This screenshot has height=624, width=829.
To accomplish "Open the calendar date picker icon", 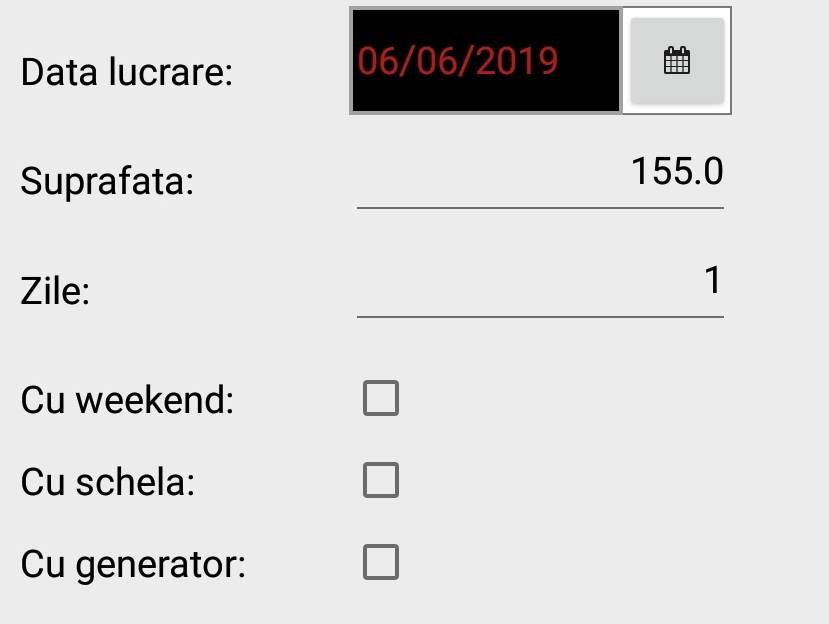I will click(677, 61).
